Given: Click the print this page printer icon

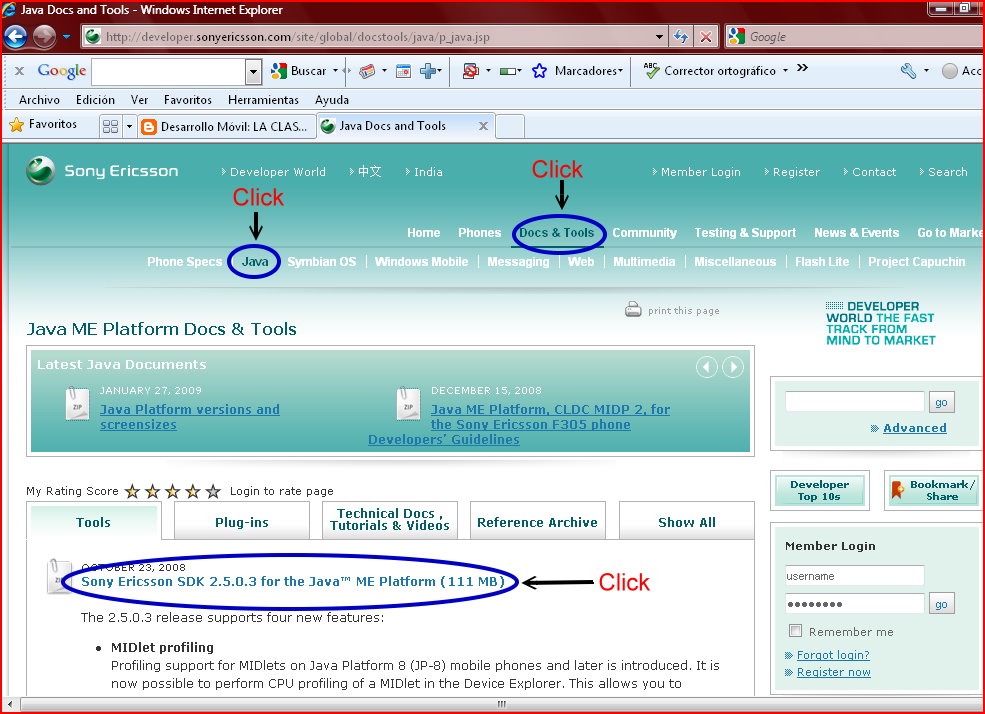Looking at the screenshot, I should (x=633, y=310).
